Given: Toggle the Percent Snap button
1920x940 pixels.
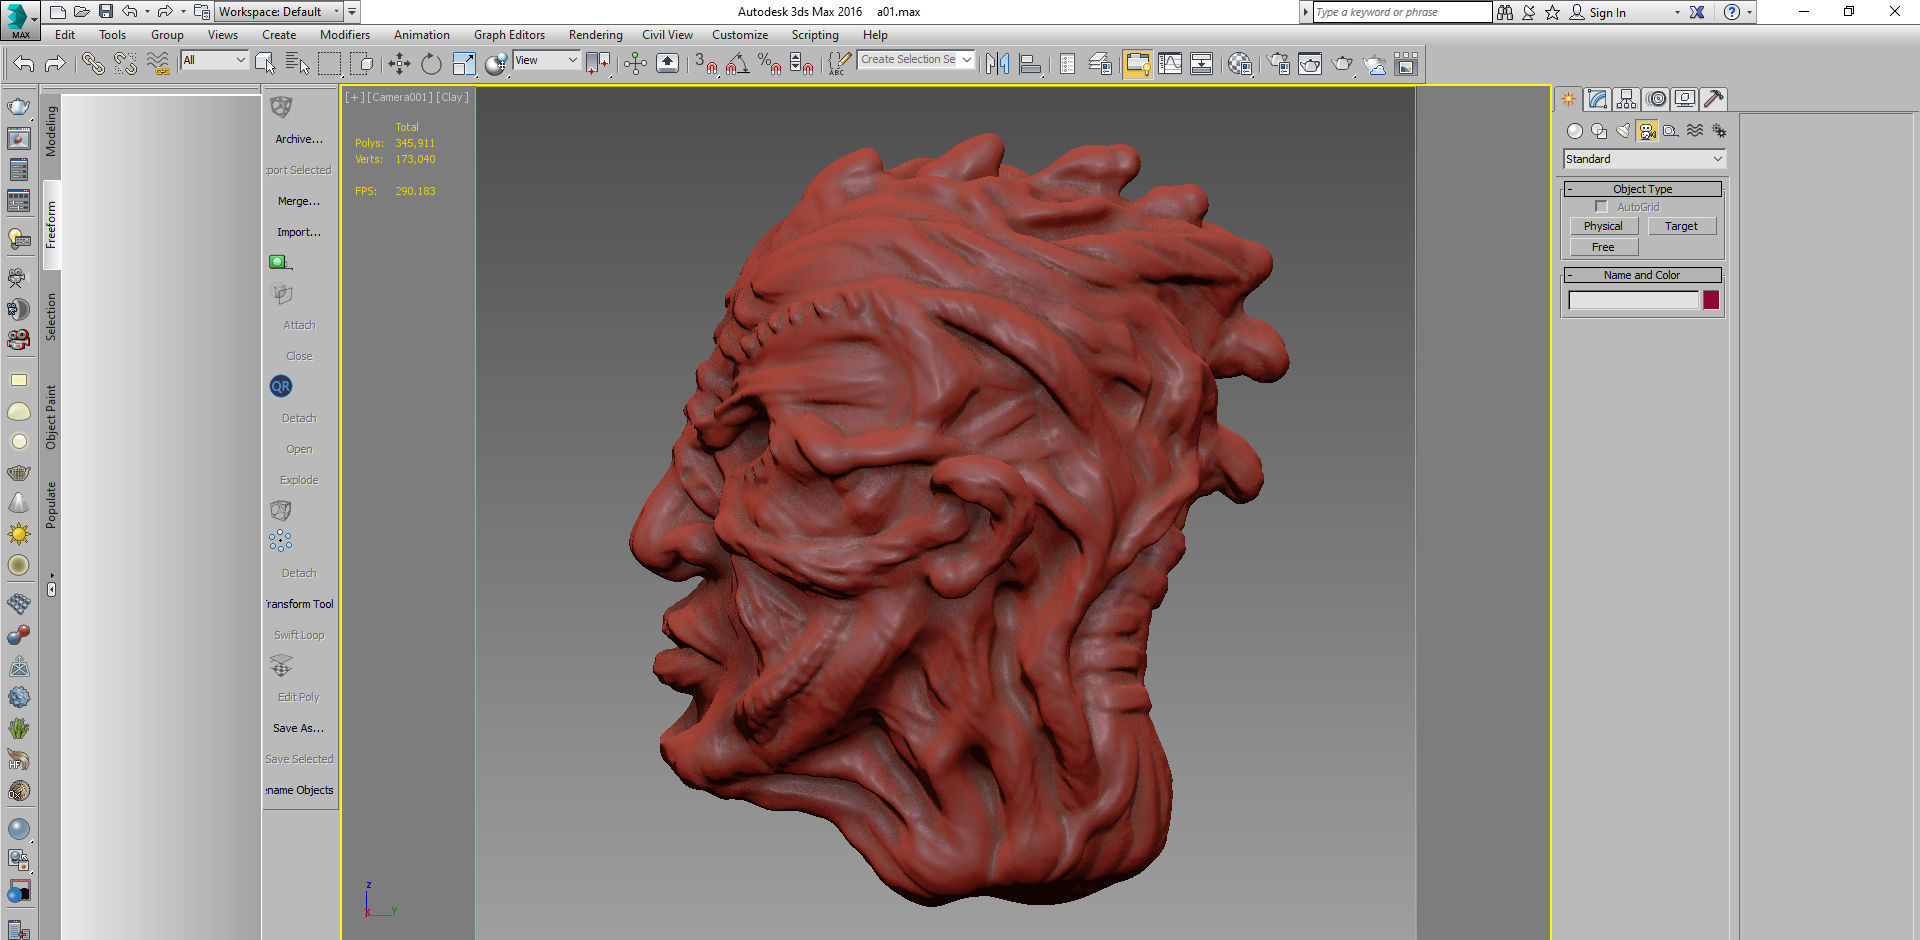Looking at the screenshot, I should 769,64.
